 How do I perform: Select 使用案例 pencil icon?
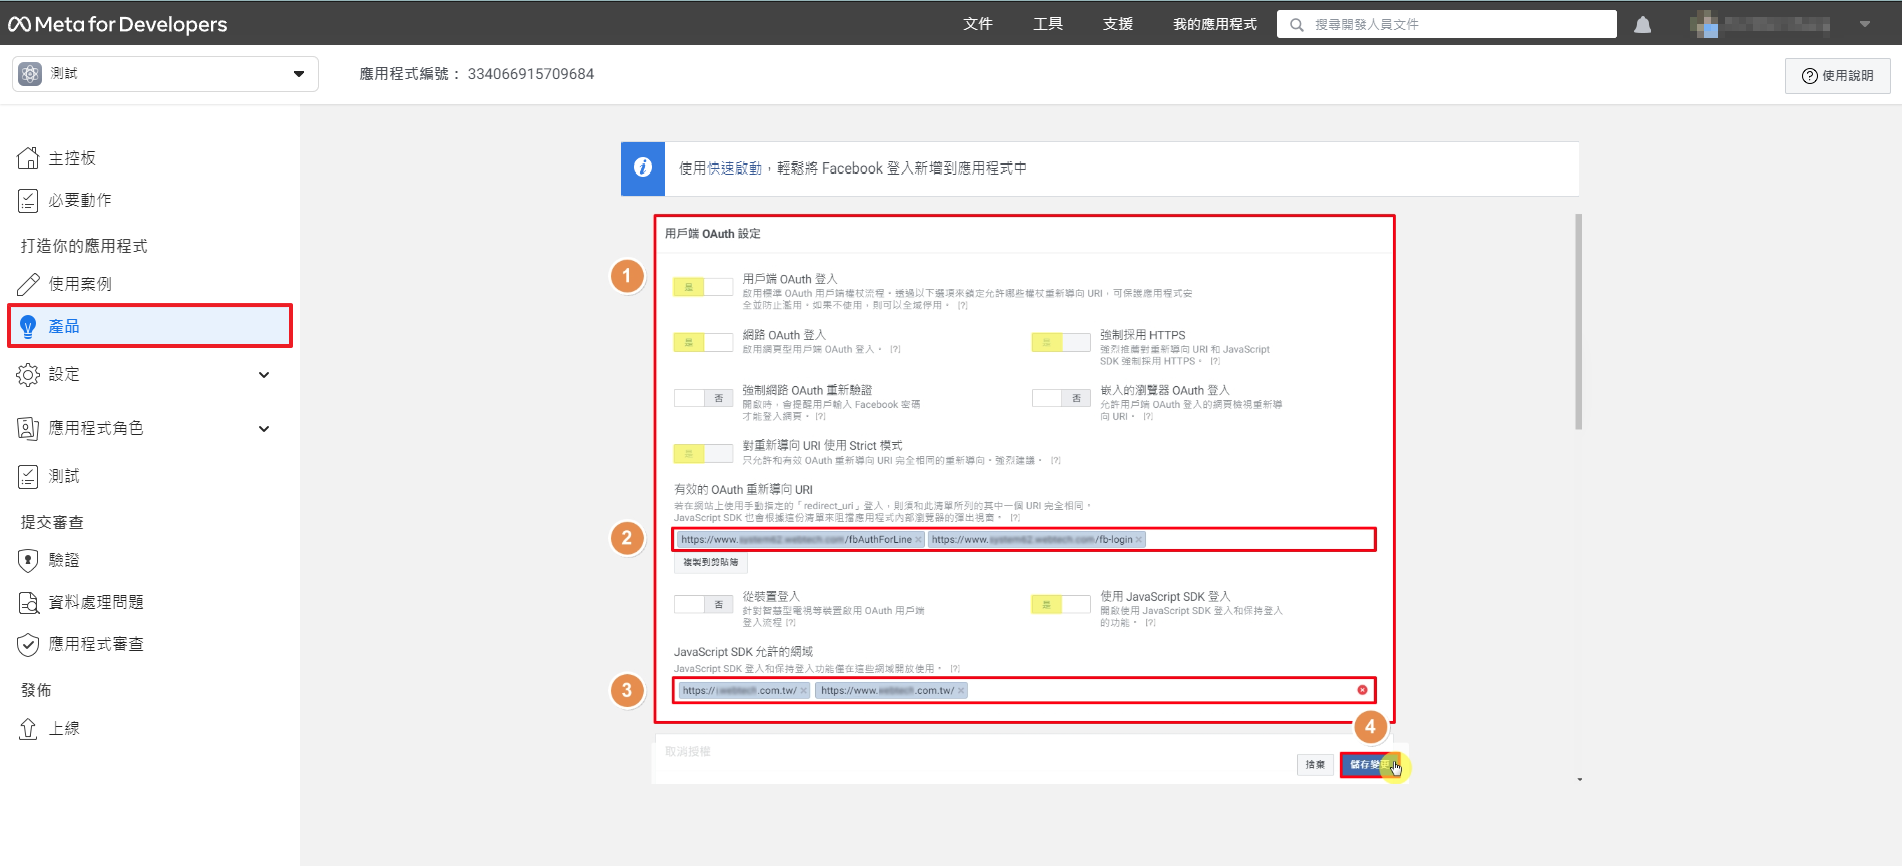[28, 284]
